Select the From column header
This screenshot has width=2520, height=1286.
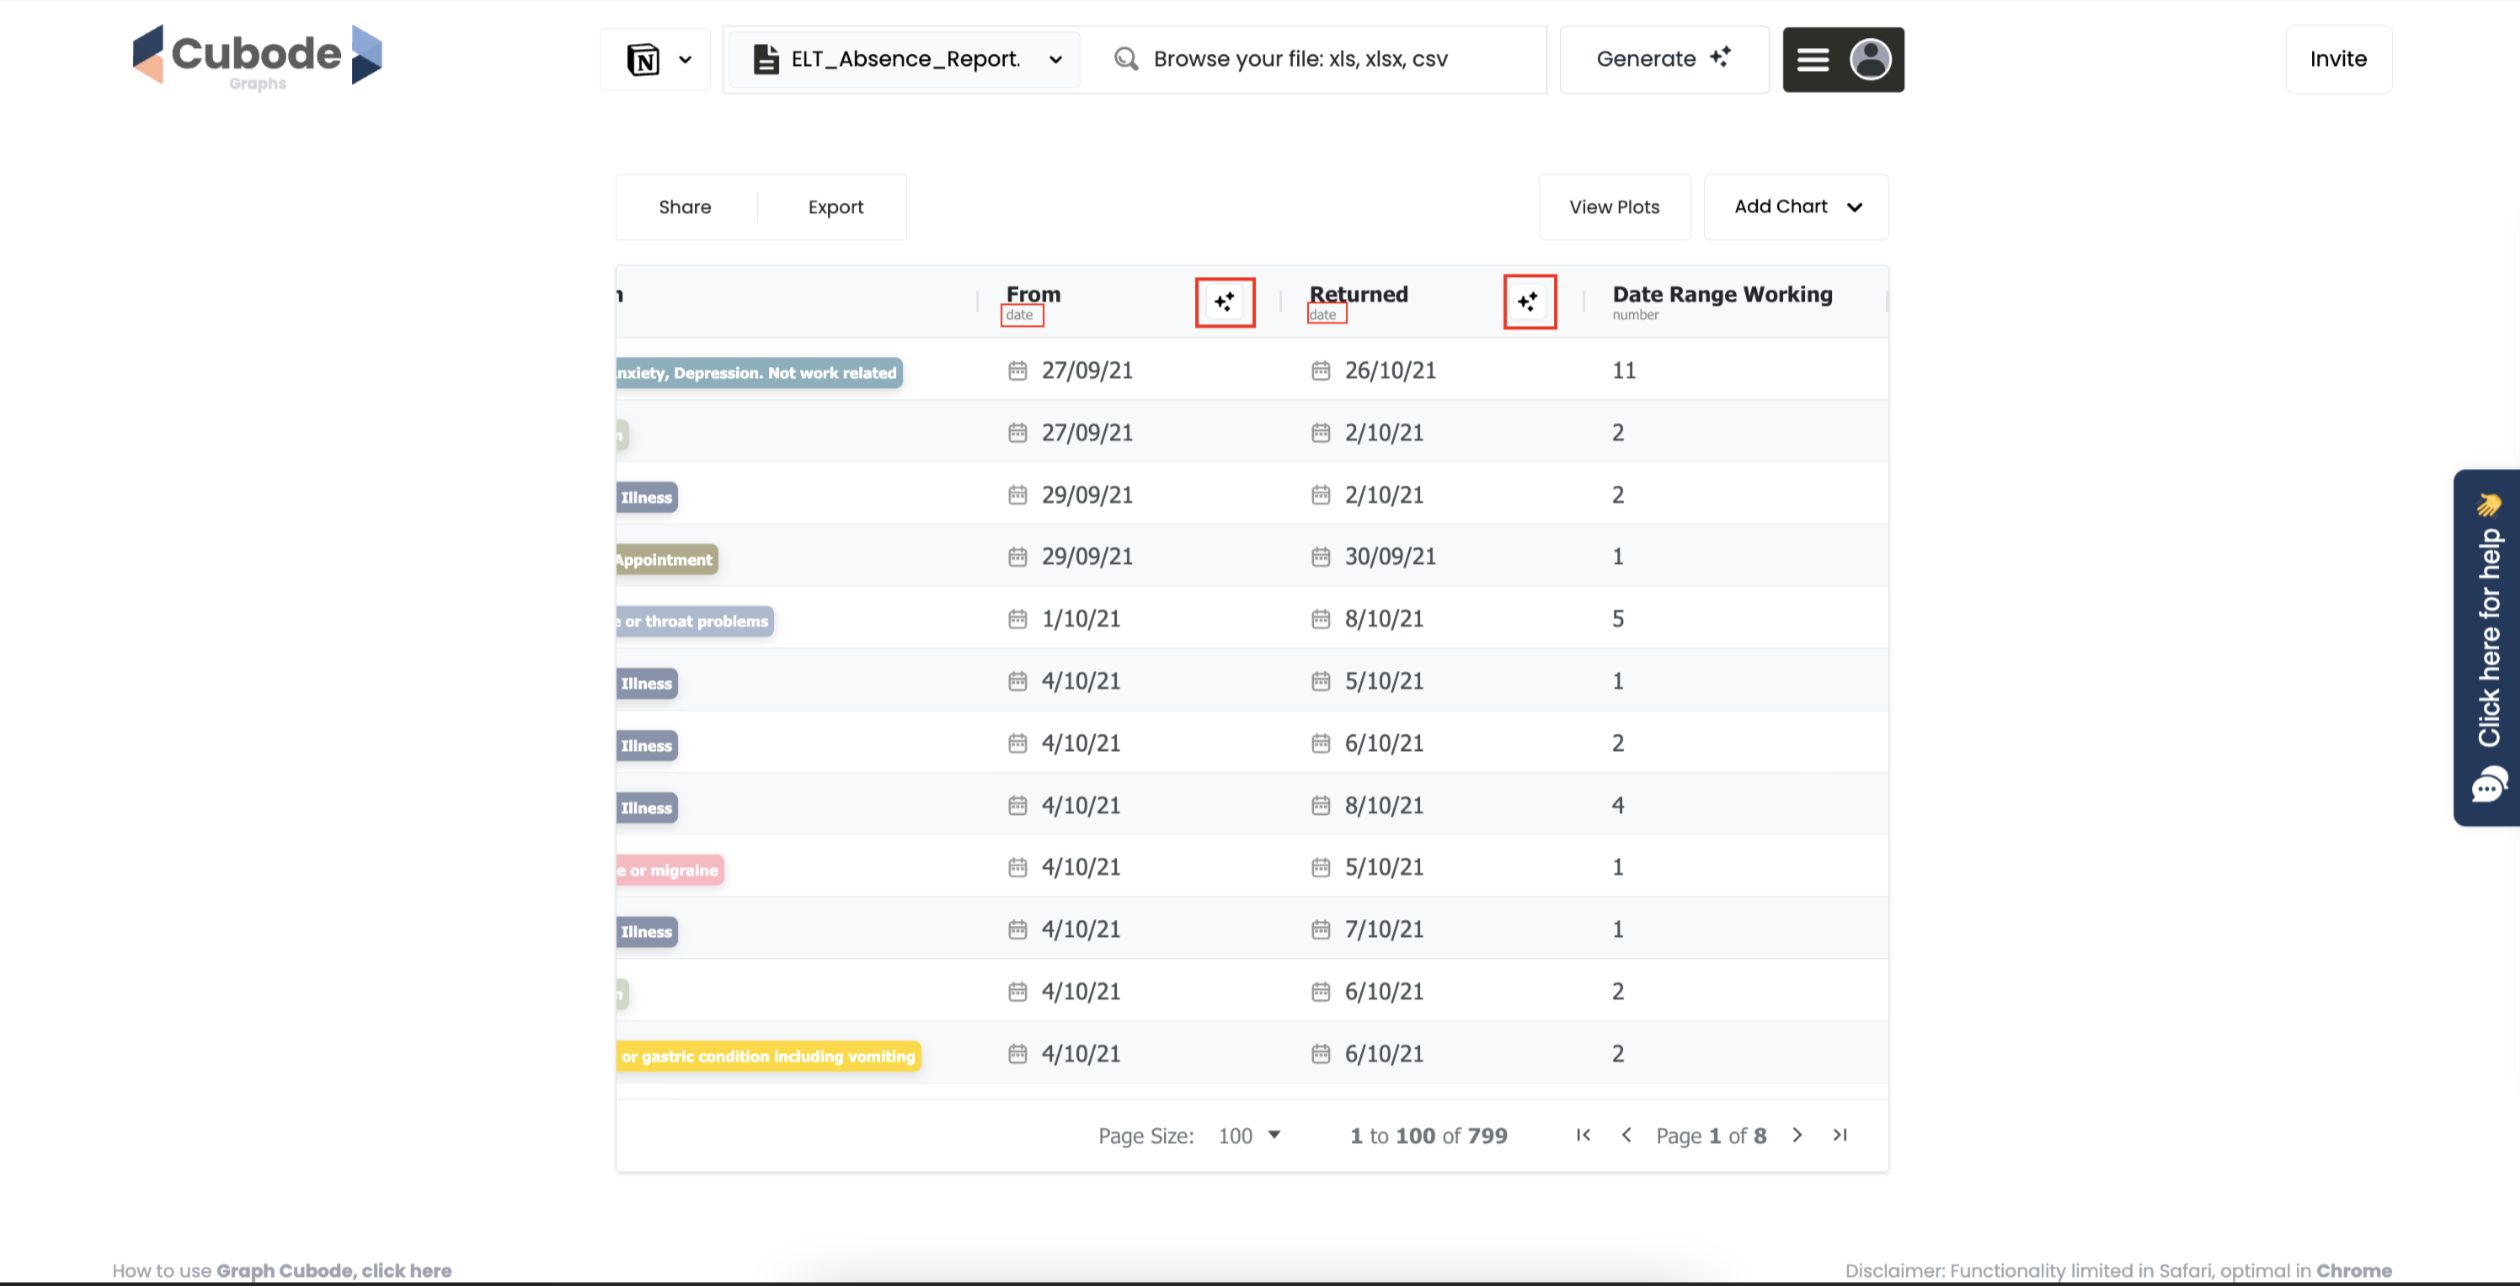tap(1033, 294)
